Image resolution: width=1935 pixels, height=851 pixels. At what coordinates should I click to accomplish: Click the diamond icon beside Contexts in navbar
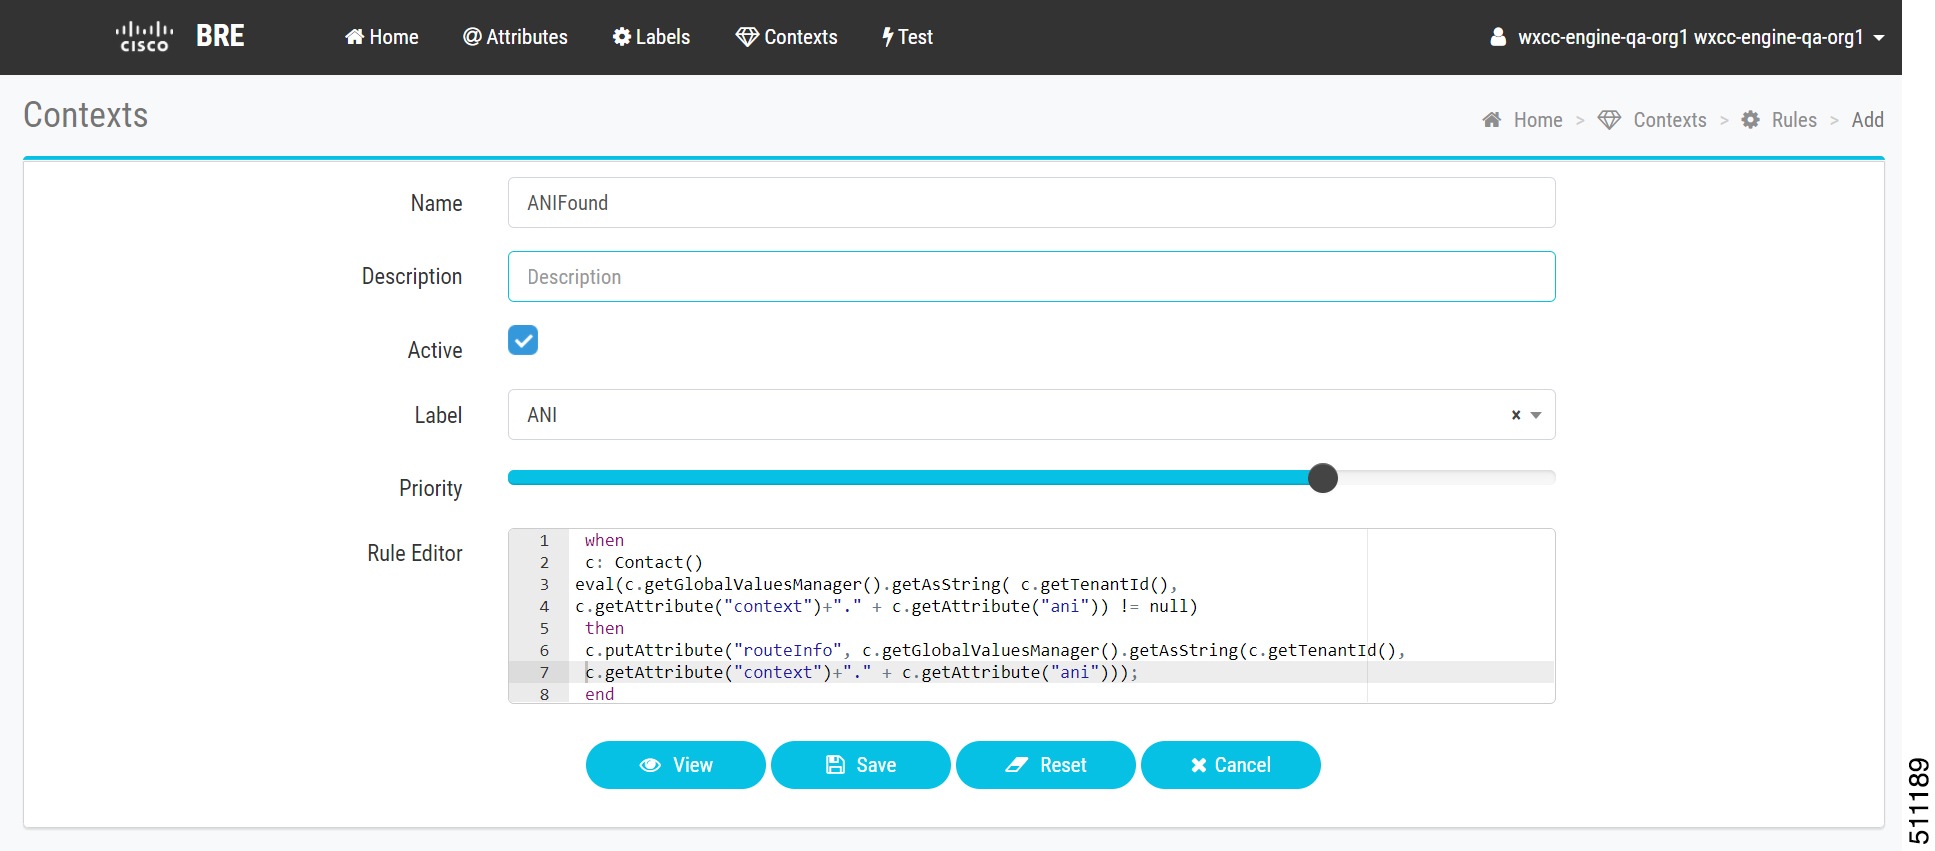click(747, 37)
